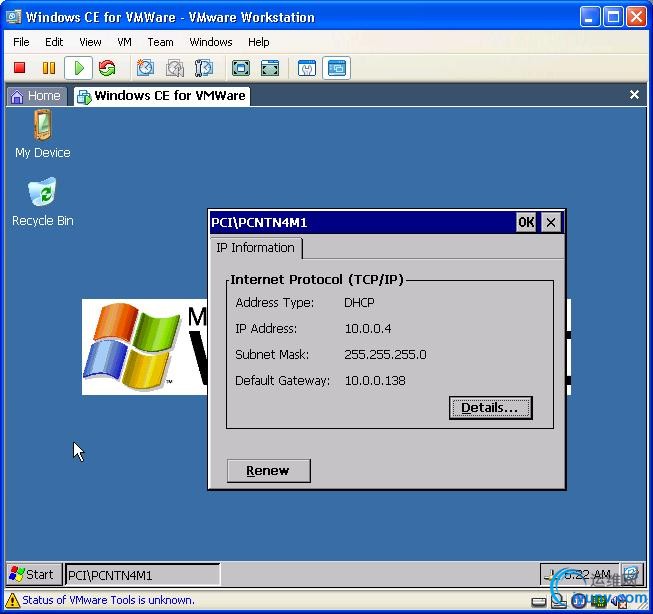
Task: Power on the VM with the green play icon
Action: [78, 68]
